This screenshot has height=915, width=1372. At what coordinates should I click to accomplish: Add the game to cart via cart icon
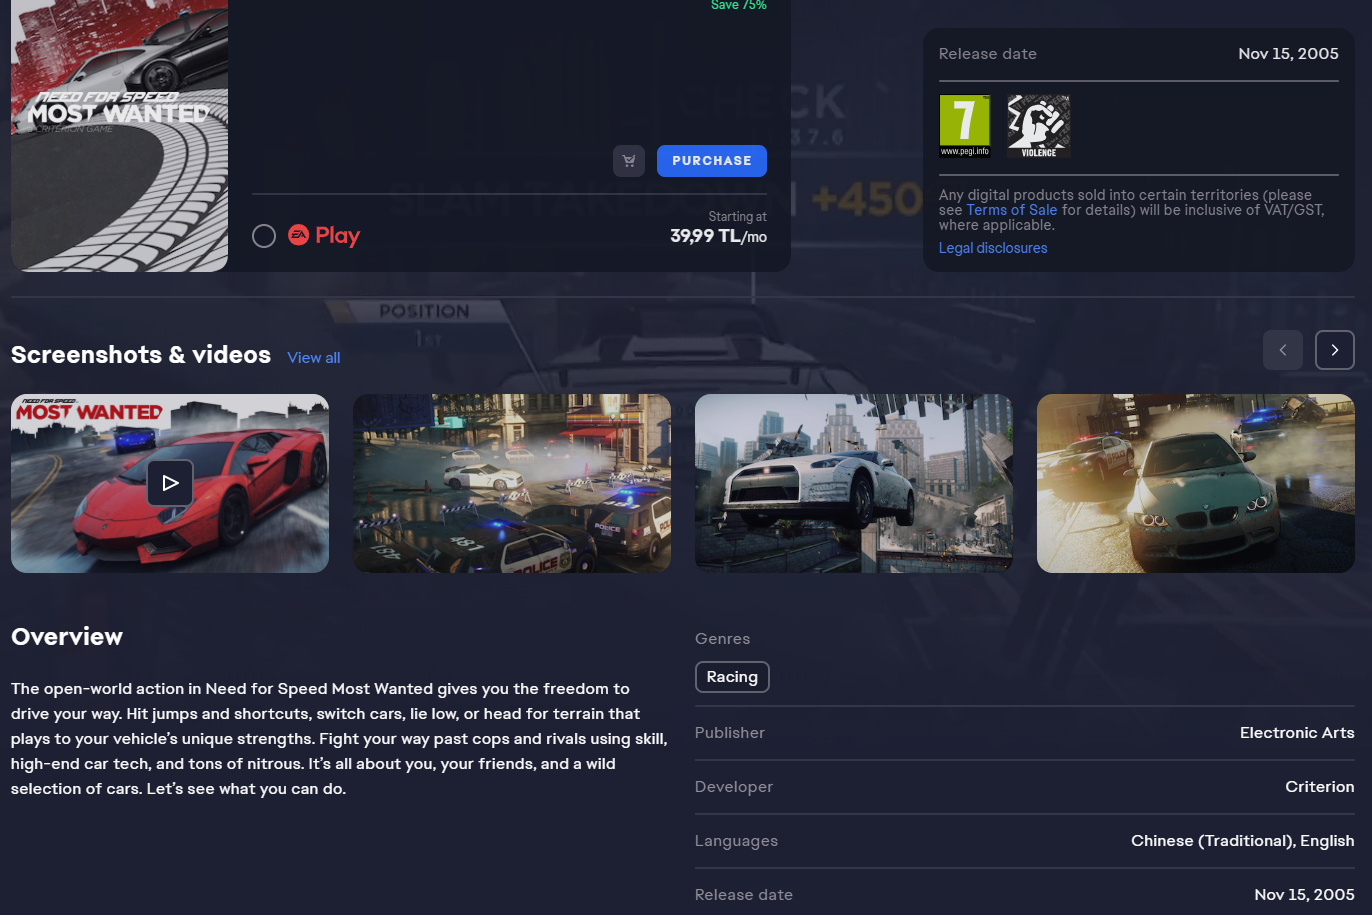(x=629, y=161)
